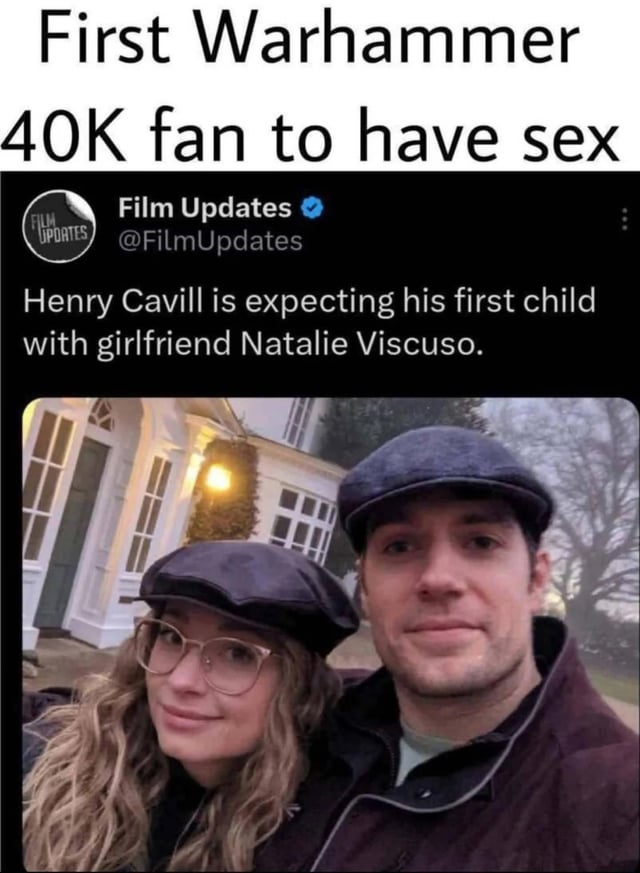Click the wreath around the porch lamp
640x873 pixels.
224,490
